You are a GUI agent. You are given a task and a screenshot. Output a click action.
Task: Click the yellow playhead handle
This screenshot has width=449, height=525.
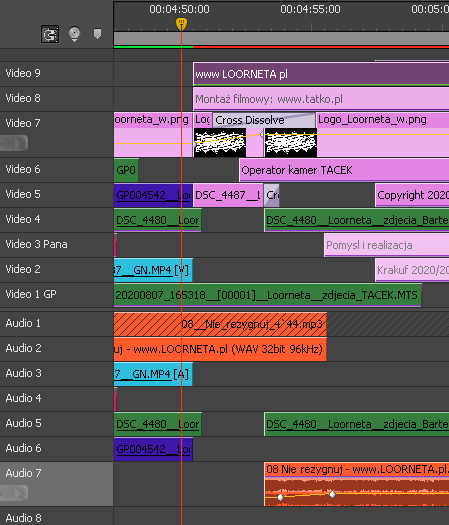pos(181,24)
